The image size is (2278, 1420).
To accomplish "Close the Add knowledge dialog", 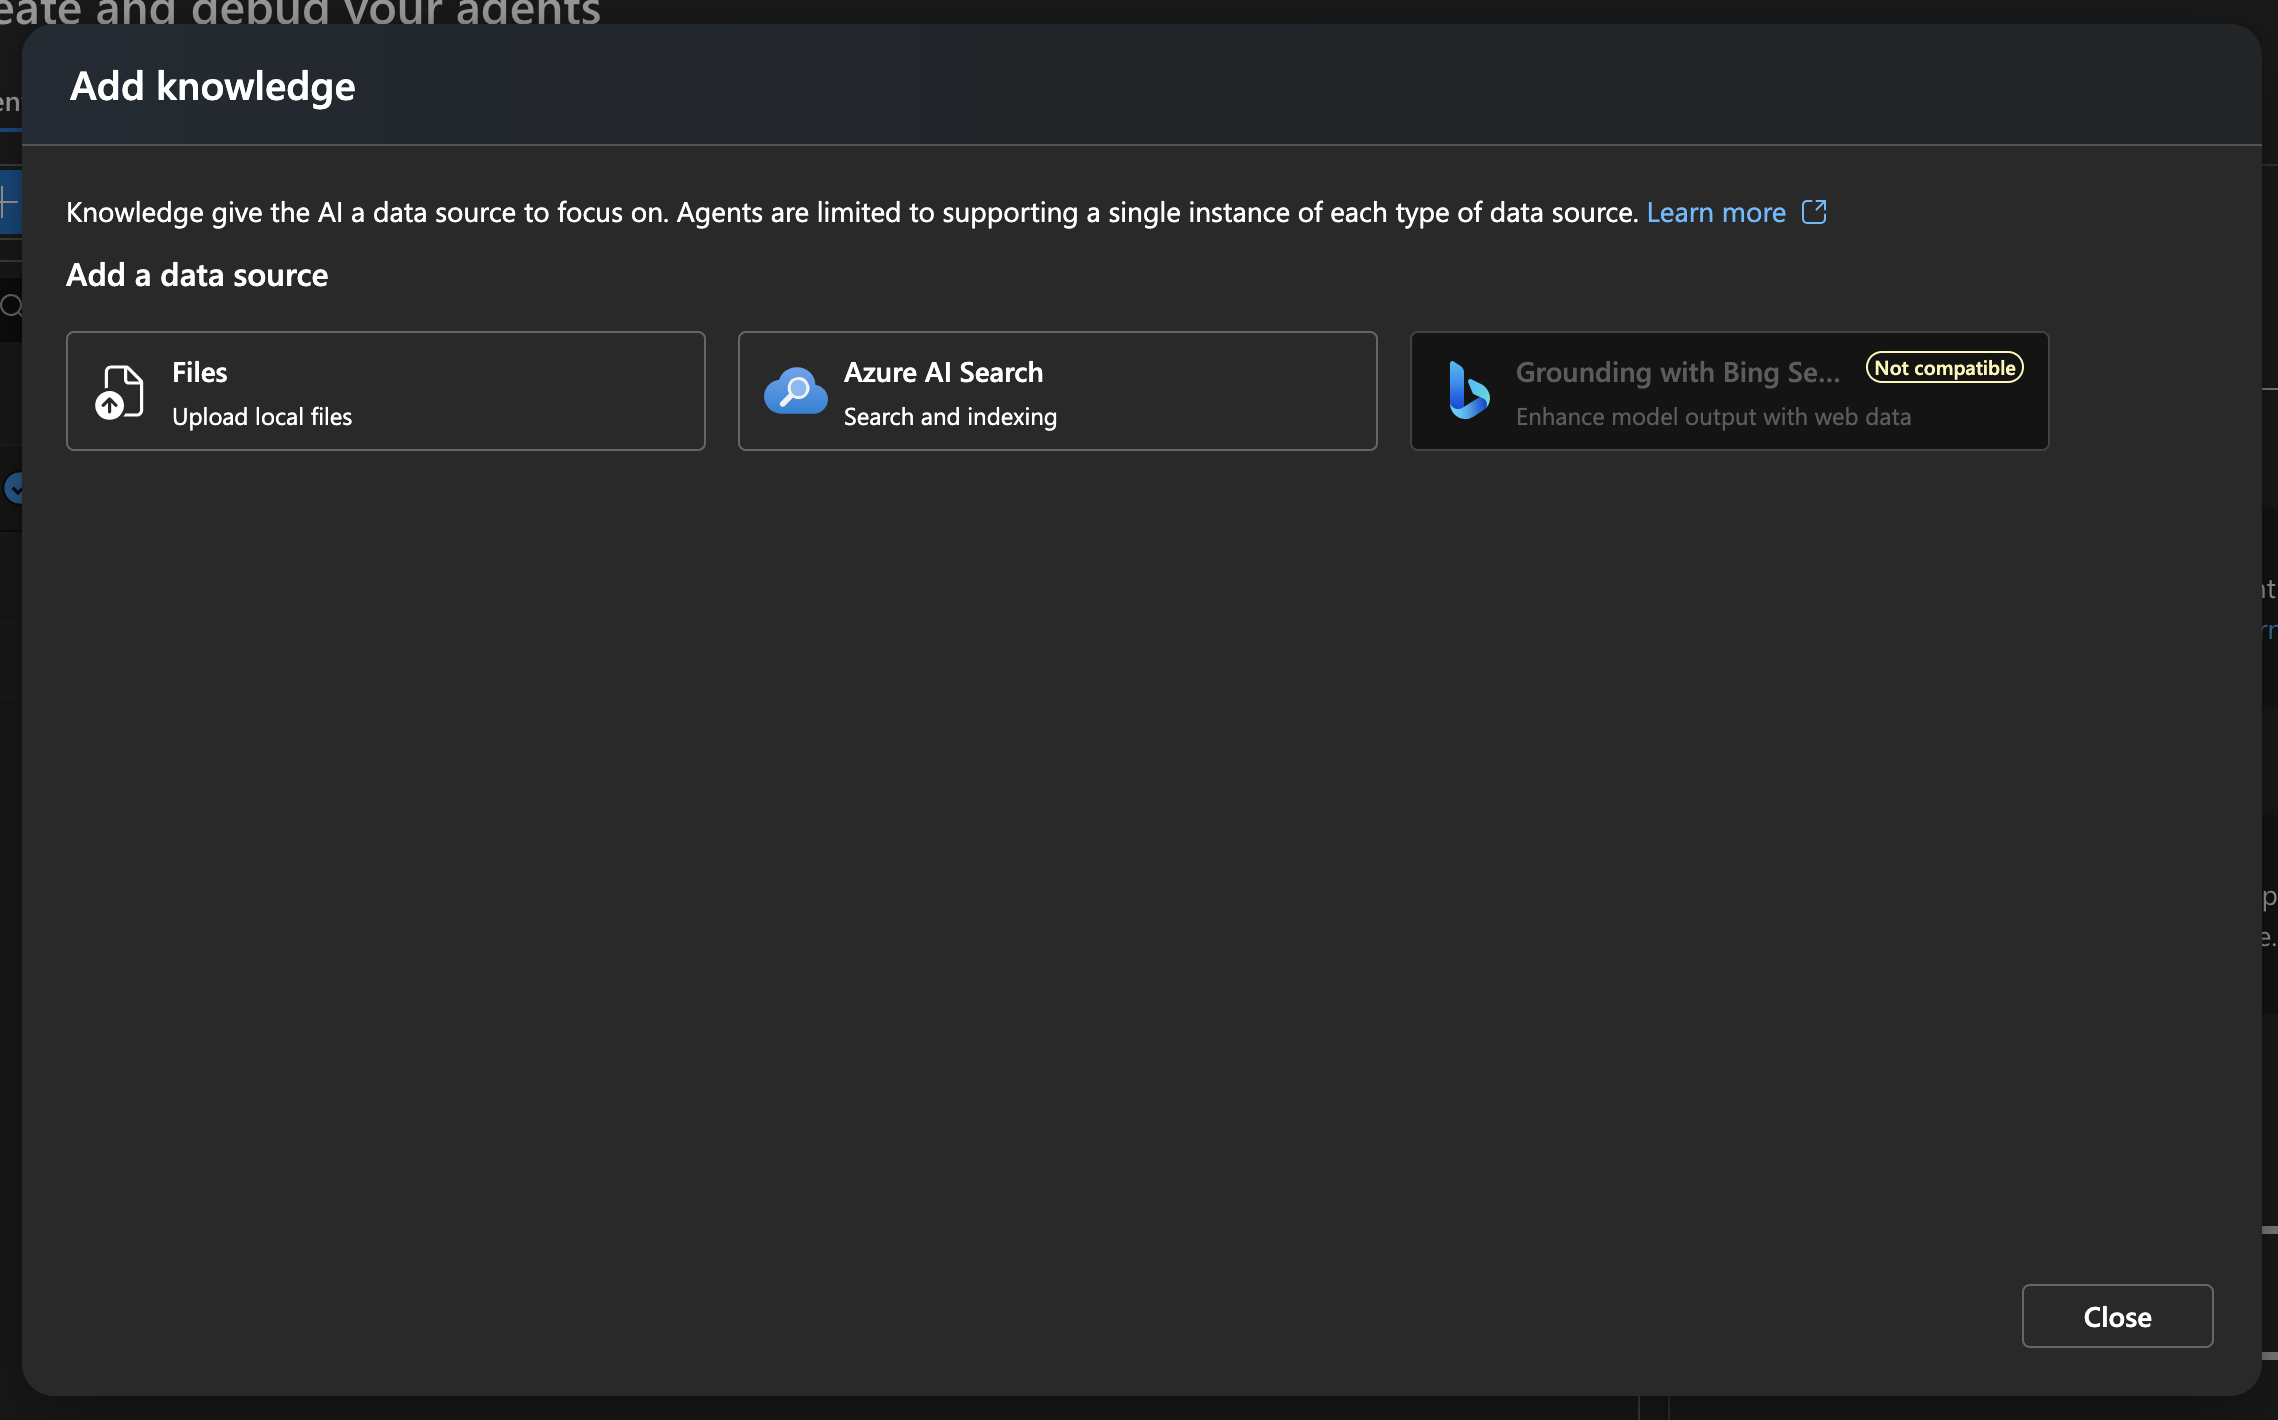I will (x=2116, y=1316).
